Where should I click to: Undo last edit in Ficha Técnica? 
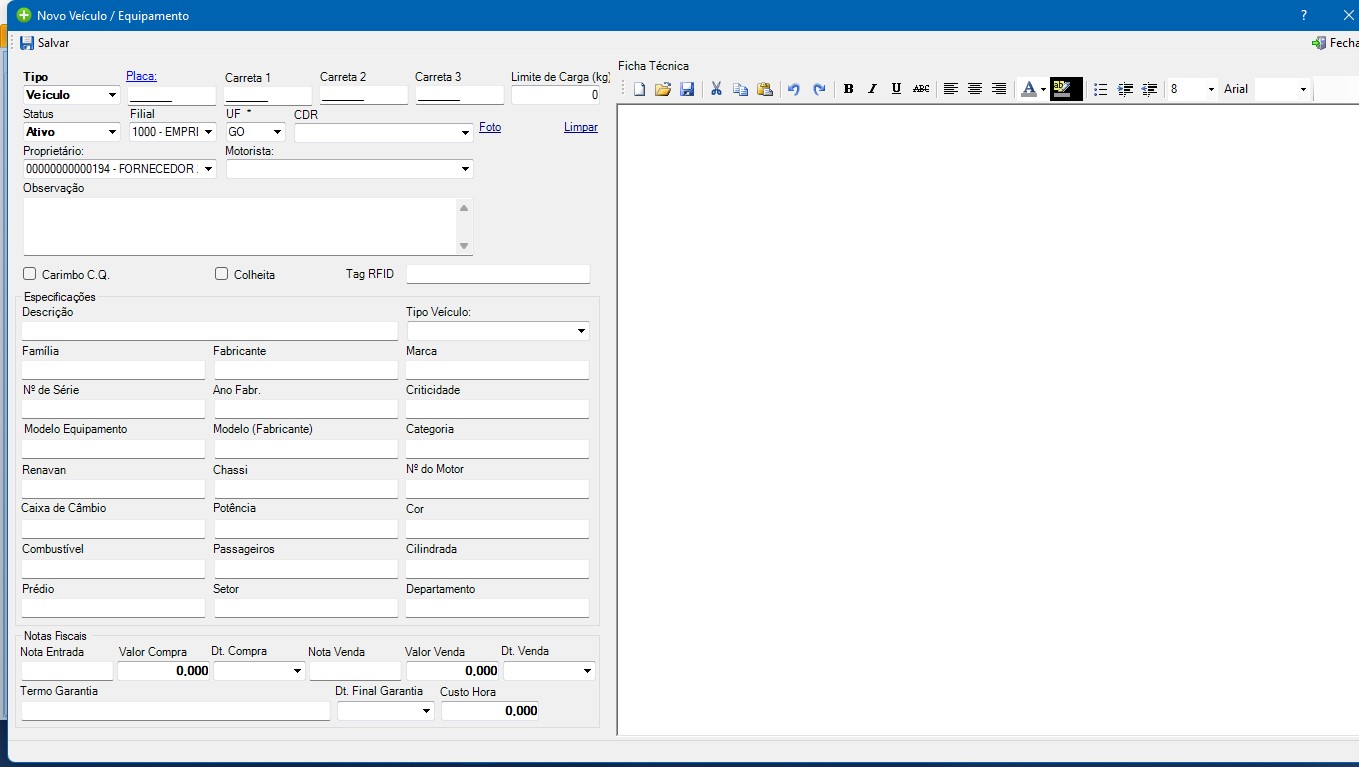pyautogui.click(x=794, y=89)
